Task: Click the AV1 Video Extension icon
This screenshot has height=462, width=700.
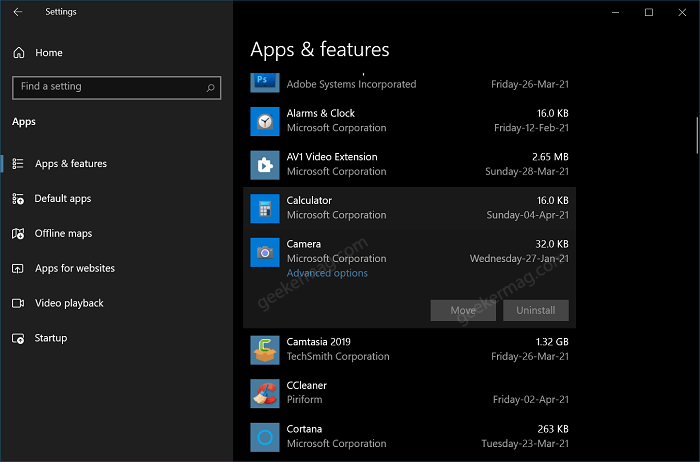Action: (x=265, y=165)
